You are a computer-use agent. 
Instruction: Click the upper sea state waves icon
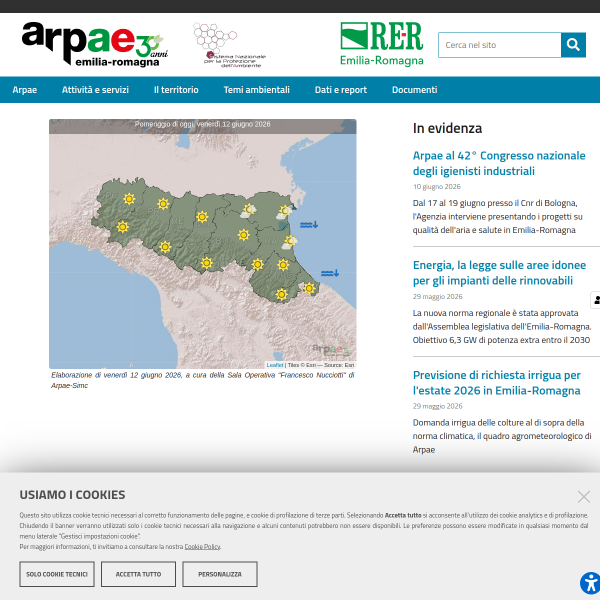coord(308,225)
